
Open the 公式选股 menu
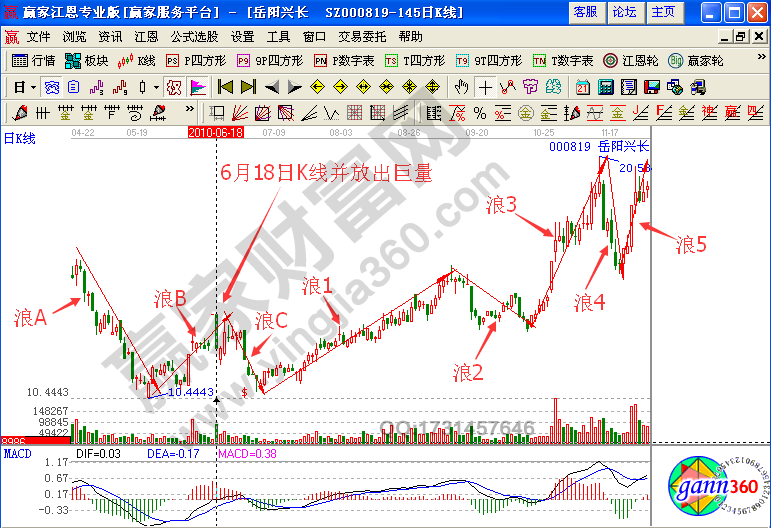click(x=194, y=36)
